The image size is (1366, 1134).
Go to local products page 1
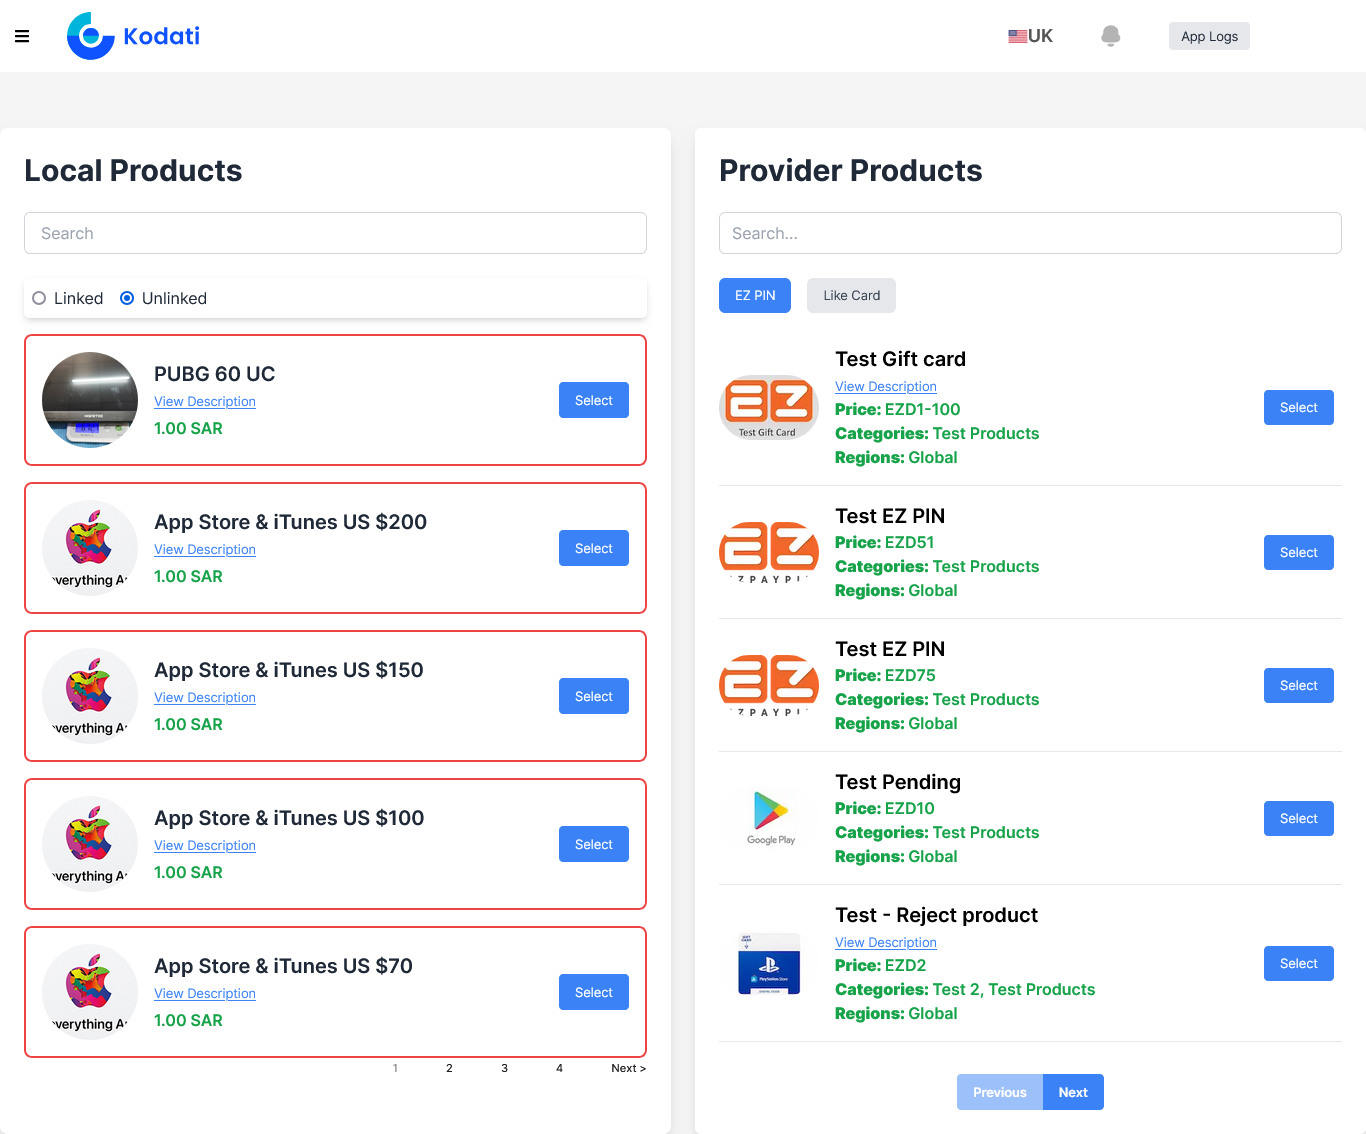pos(395,1068)
